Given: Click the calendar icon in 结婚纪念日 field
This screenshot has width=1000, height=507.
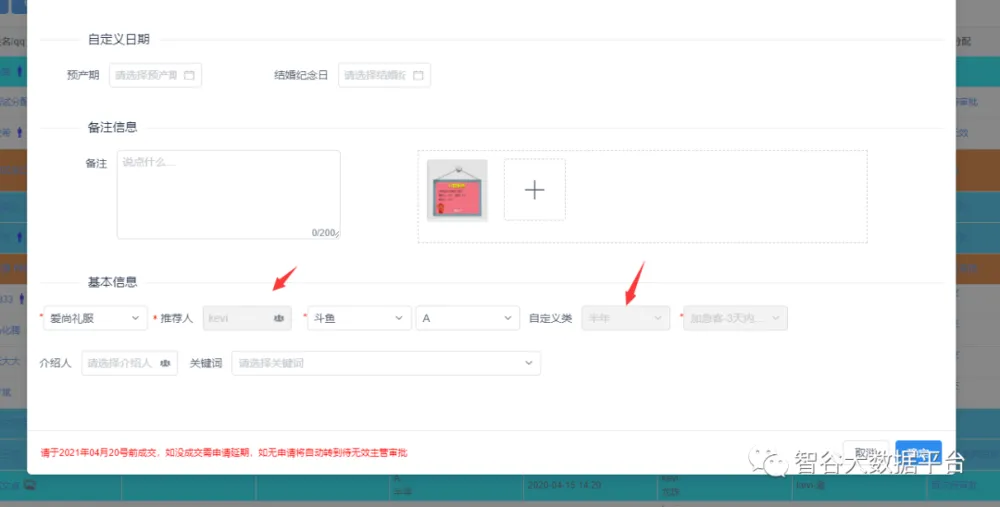Looking at the screenshot, I should tap(419, 75).
